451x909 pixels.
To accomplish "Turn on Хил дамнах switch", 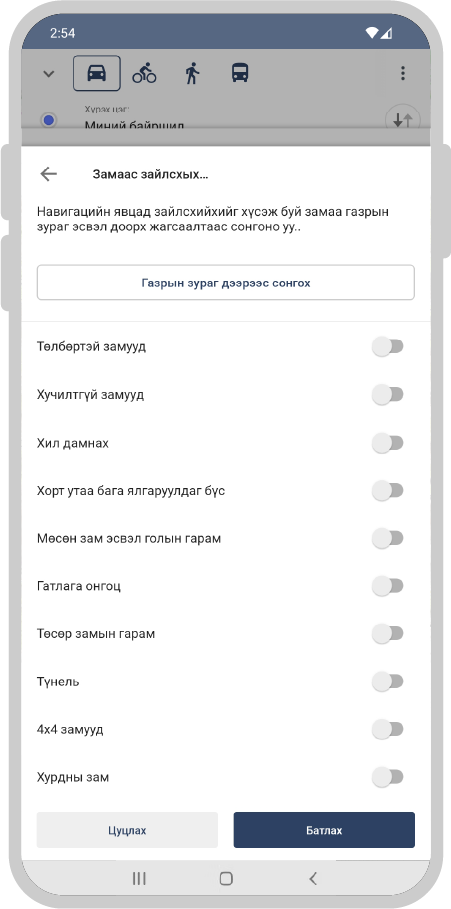I will click(x=388, y=443).
